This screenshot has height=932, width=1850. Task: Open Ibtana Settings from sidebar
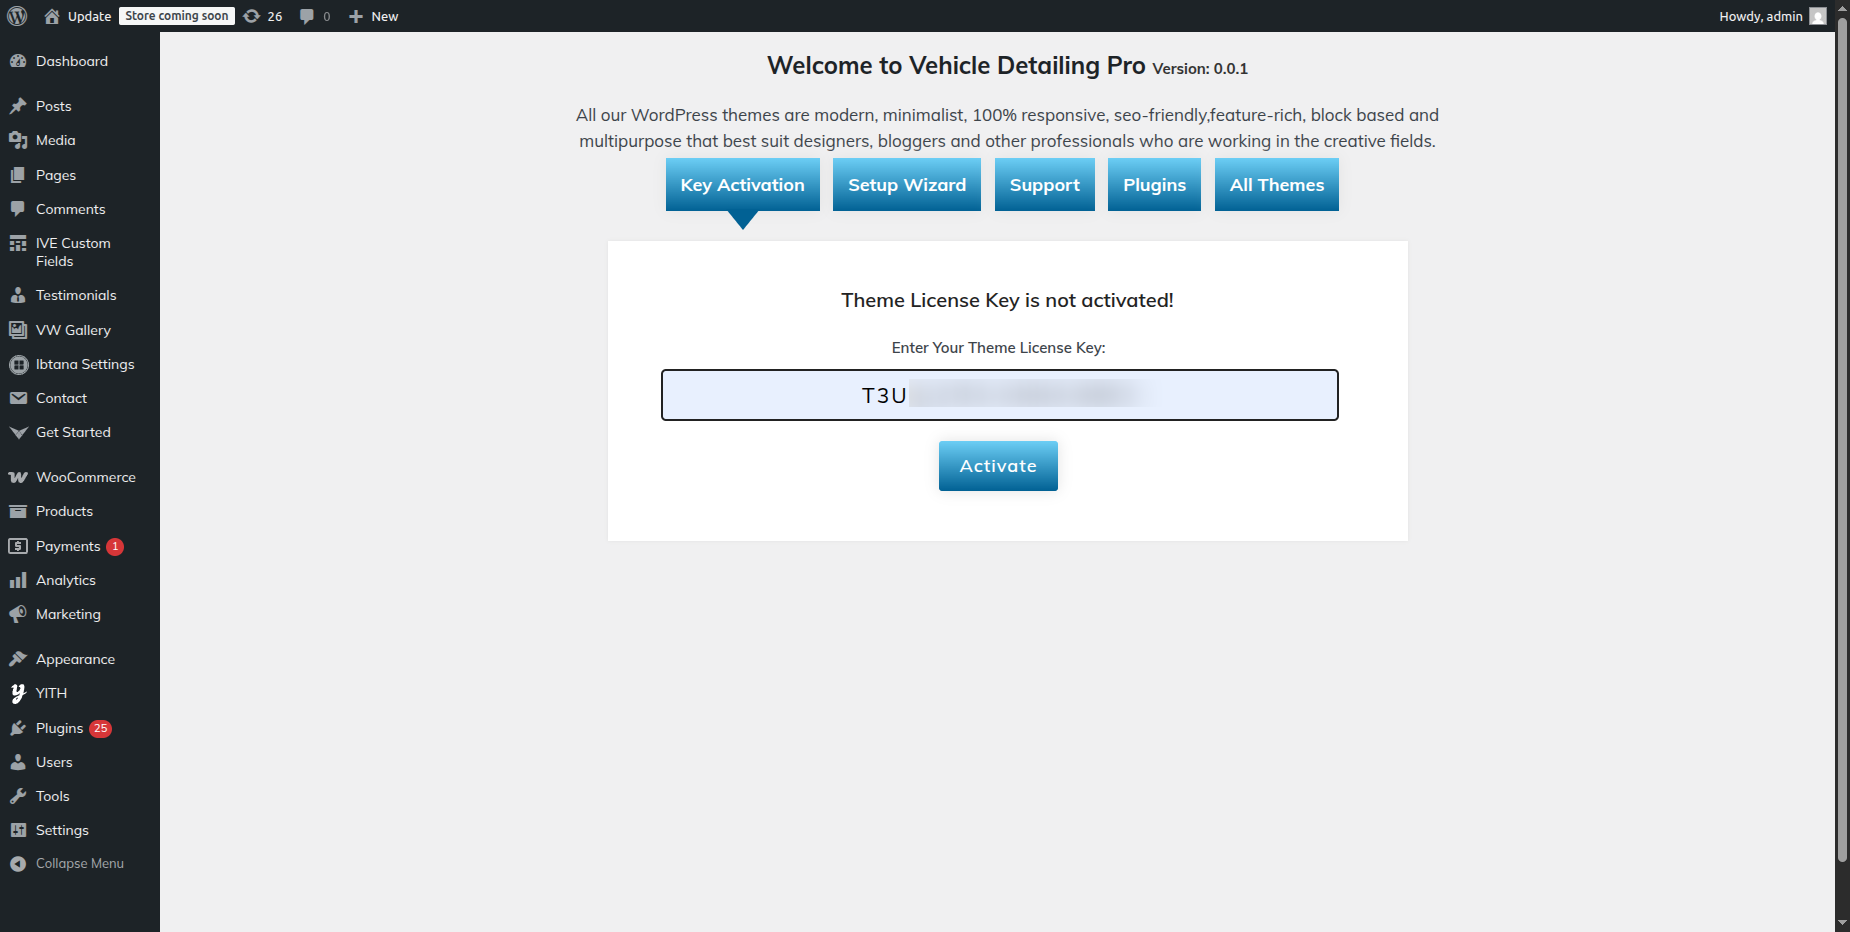[85, 364]
